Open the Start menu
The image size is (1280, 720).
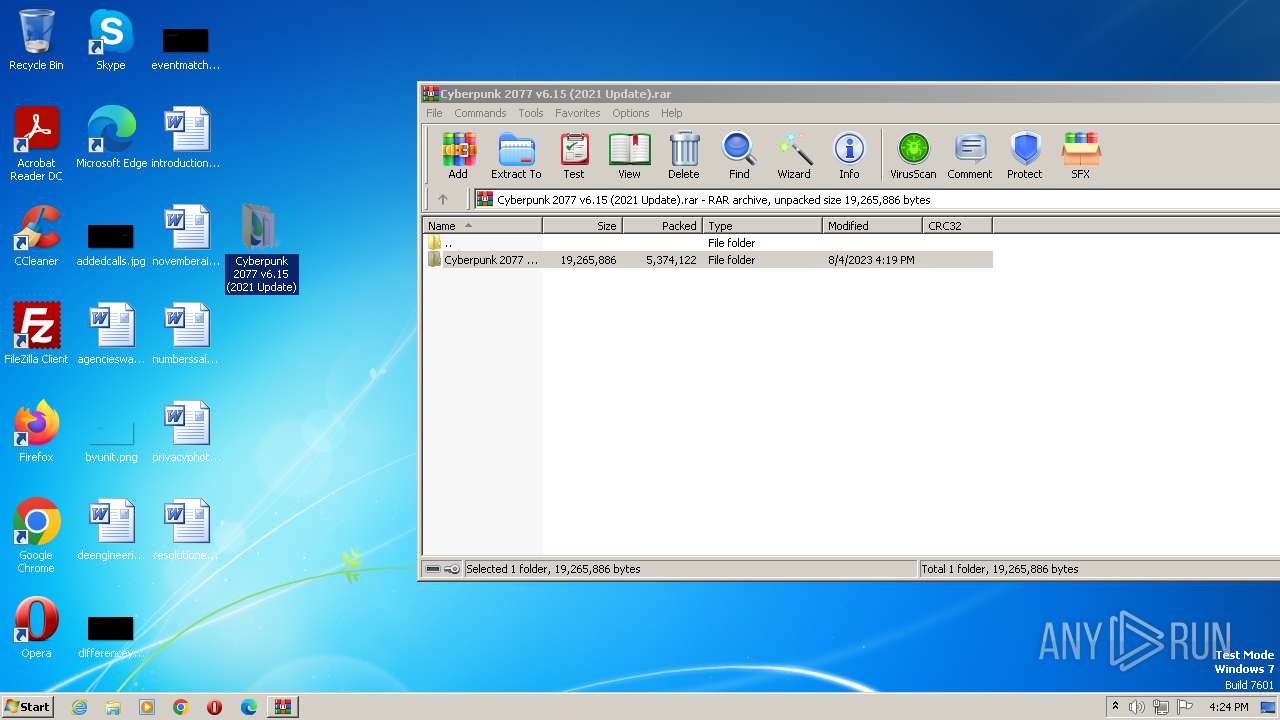click(x=27, y=707)
